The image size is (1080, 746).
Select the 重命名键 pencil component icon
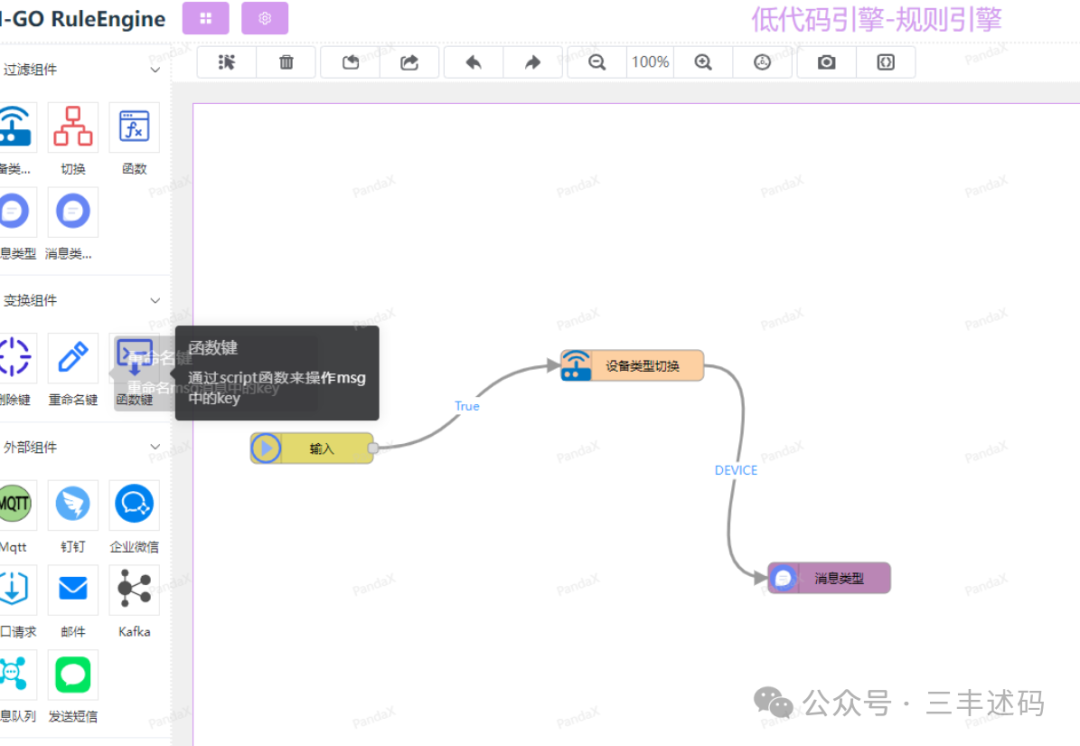tap(73, 358)
